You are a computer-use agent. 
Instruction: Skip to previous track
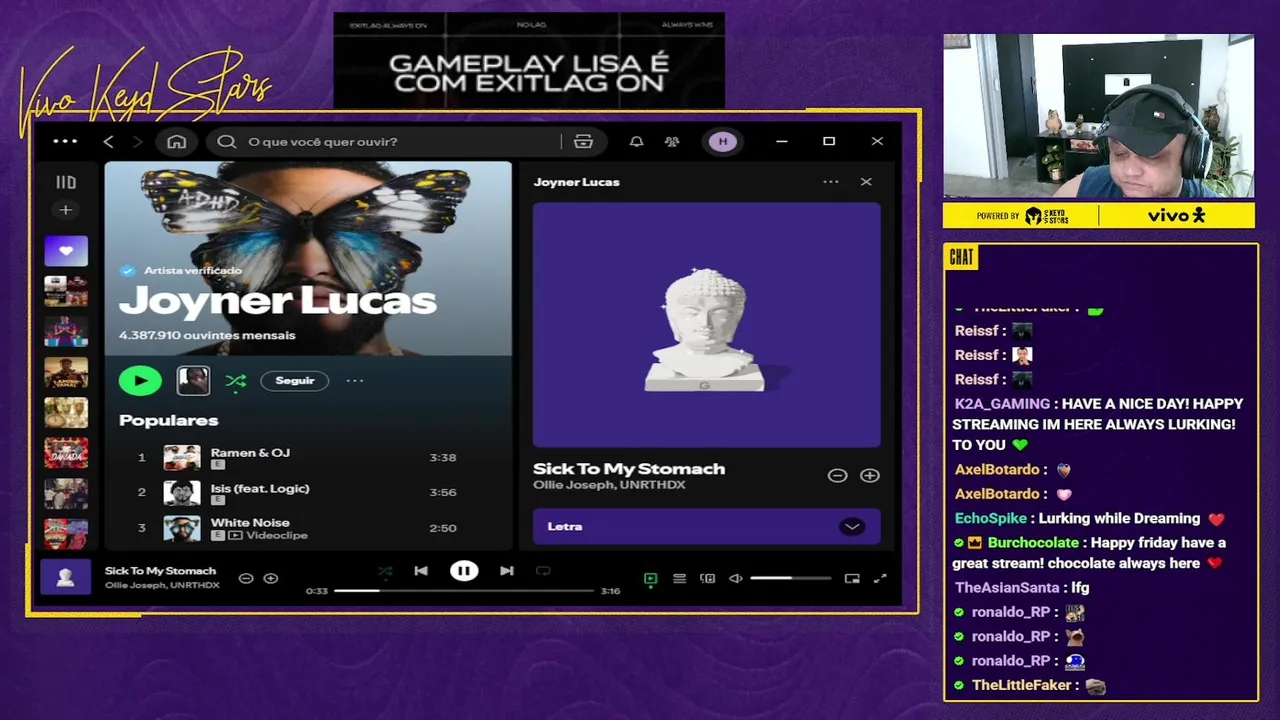(x=421, y=571)
